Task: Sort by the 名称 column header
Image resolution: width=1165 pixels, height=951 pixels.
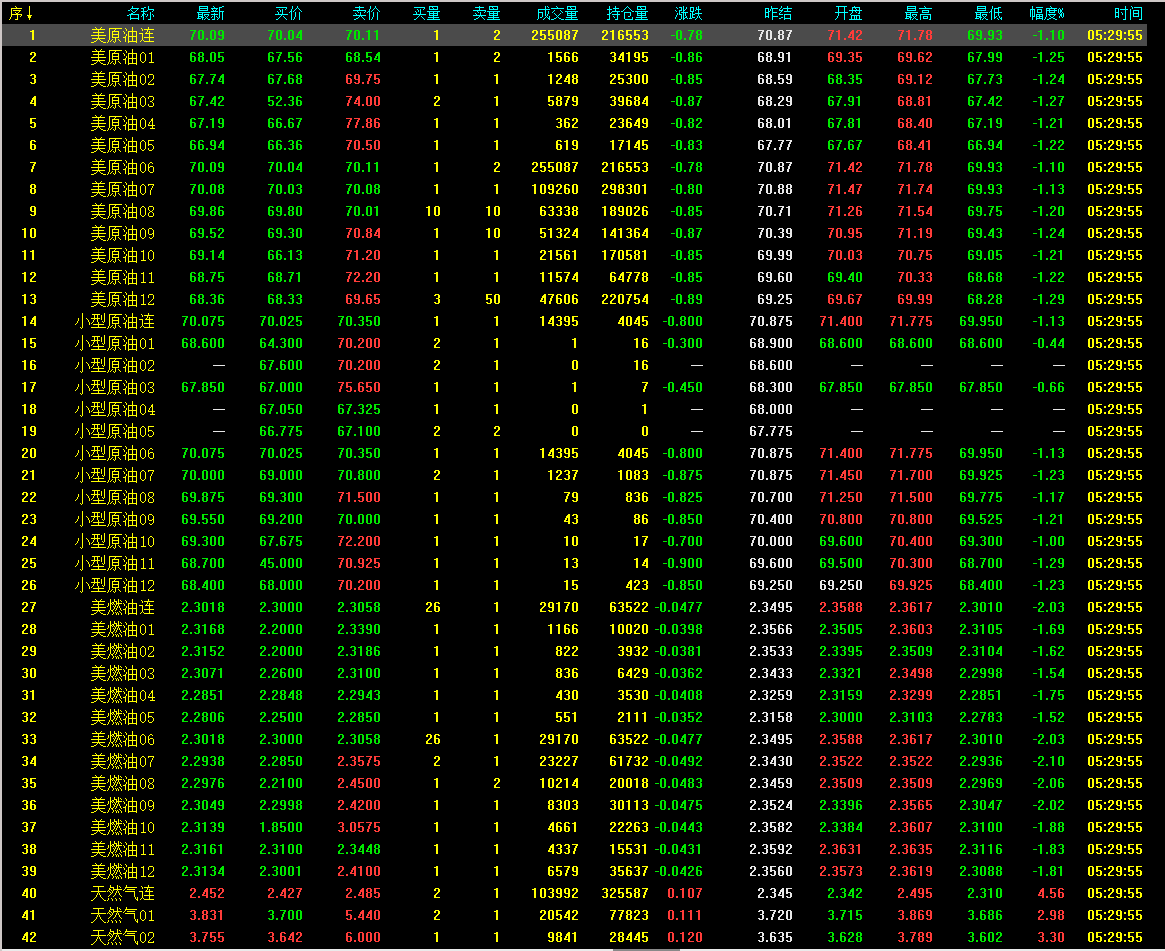Action: click(141, 13)
